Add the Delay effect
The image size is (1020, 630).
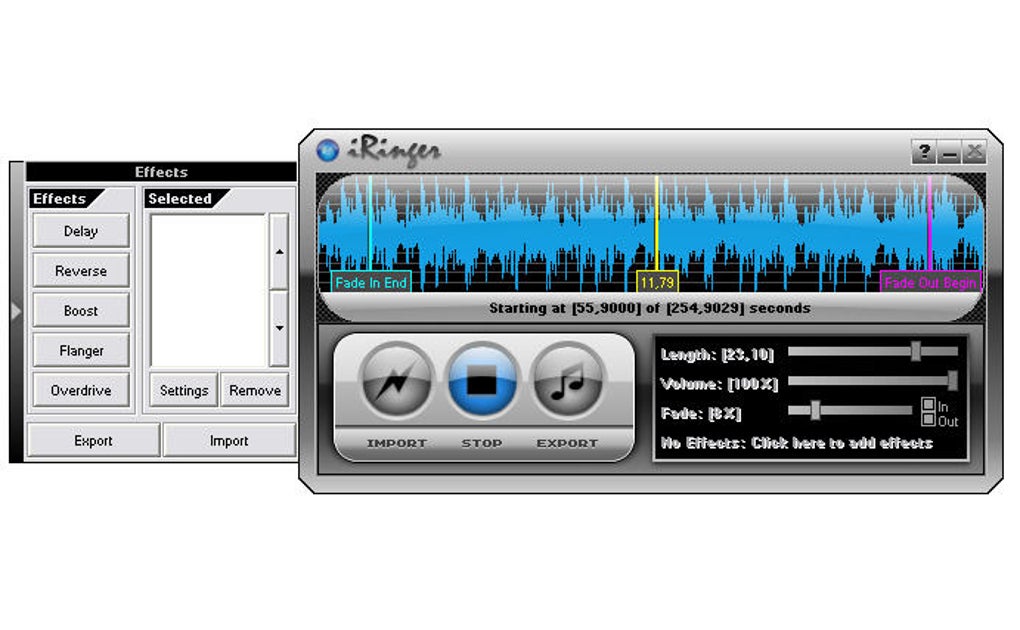tap(81, 231)
